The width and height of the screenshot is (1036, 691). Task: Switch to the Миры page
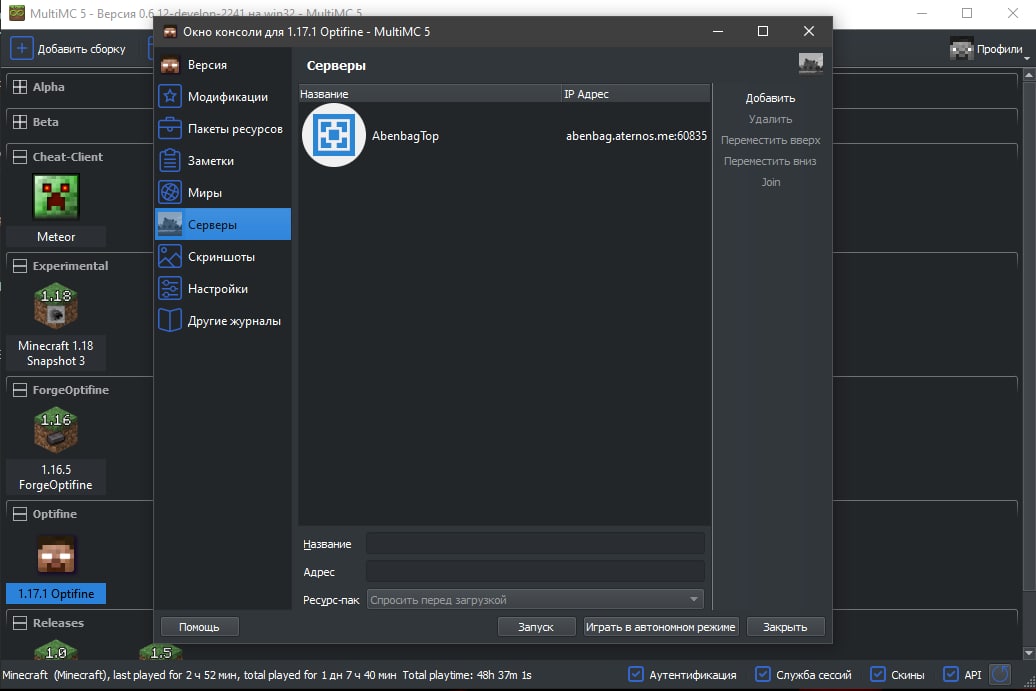click(223, 192)
